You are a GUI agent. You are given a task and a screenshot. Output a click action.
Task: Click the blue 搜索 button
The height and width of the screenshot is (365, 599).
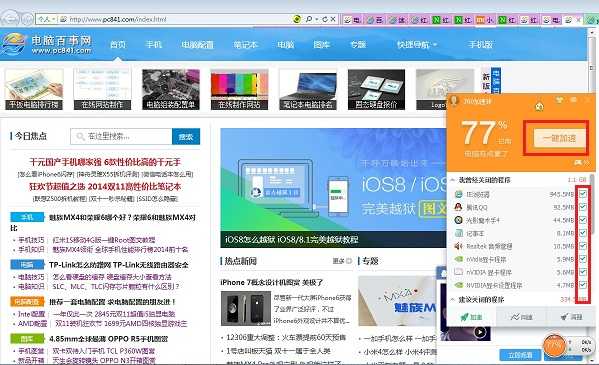click(x=186, y=136)
